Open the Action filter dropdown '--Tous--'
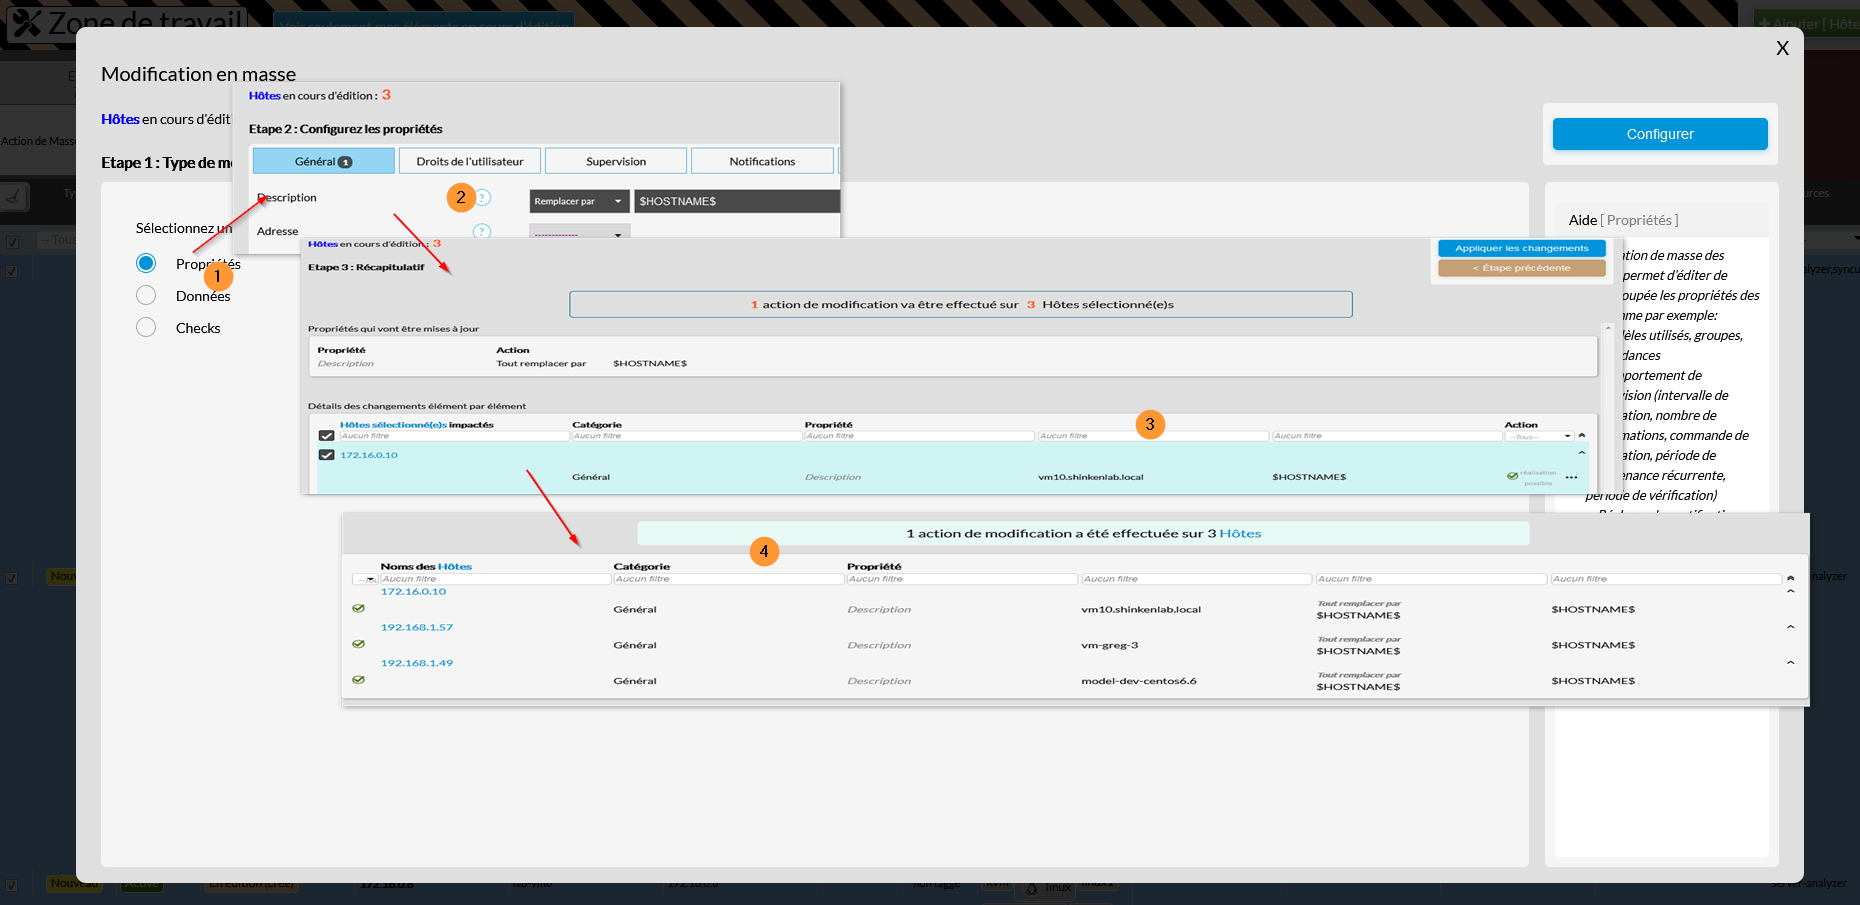This screenshot has width=1860, height=905. pyautogui.click(x=1539, y=436)
